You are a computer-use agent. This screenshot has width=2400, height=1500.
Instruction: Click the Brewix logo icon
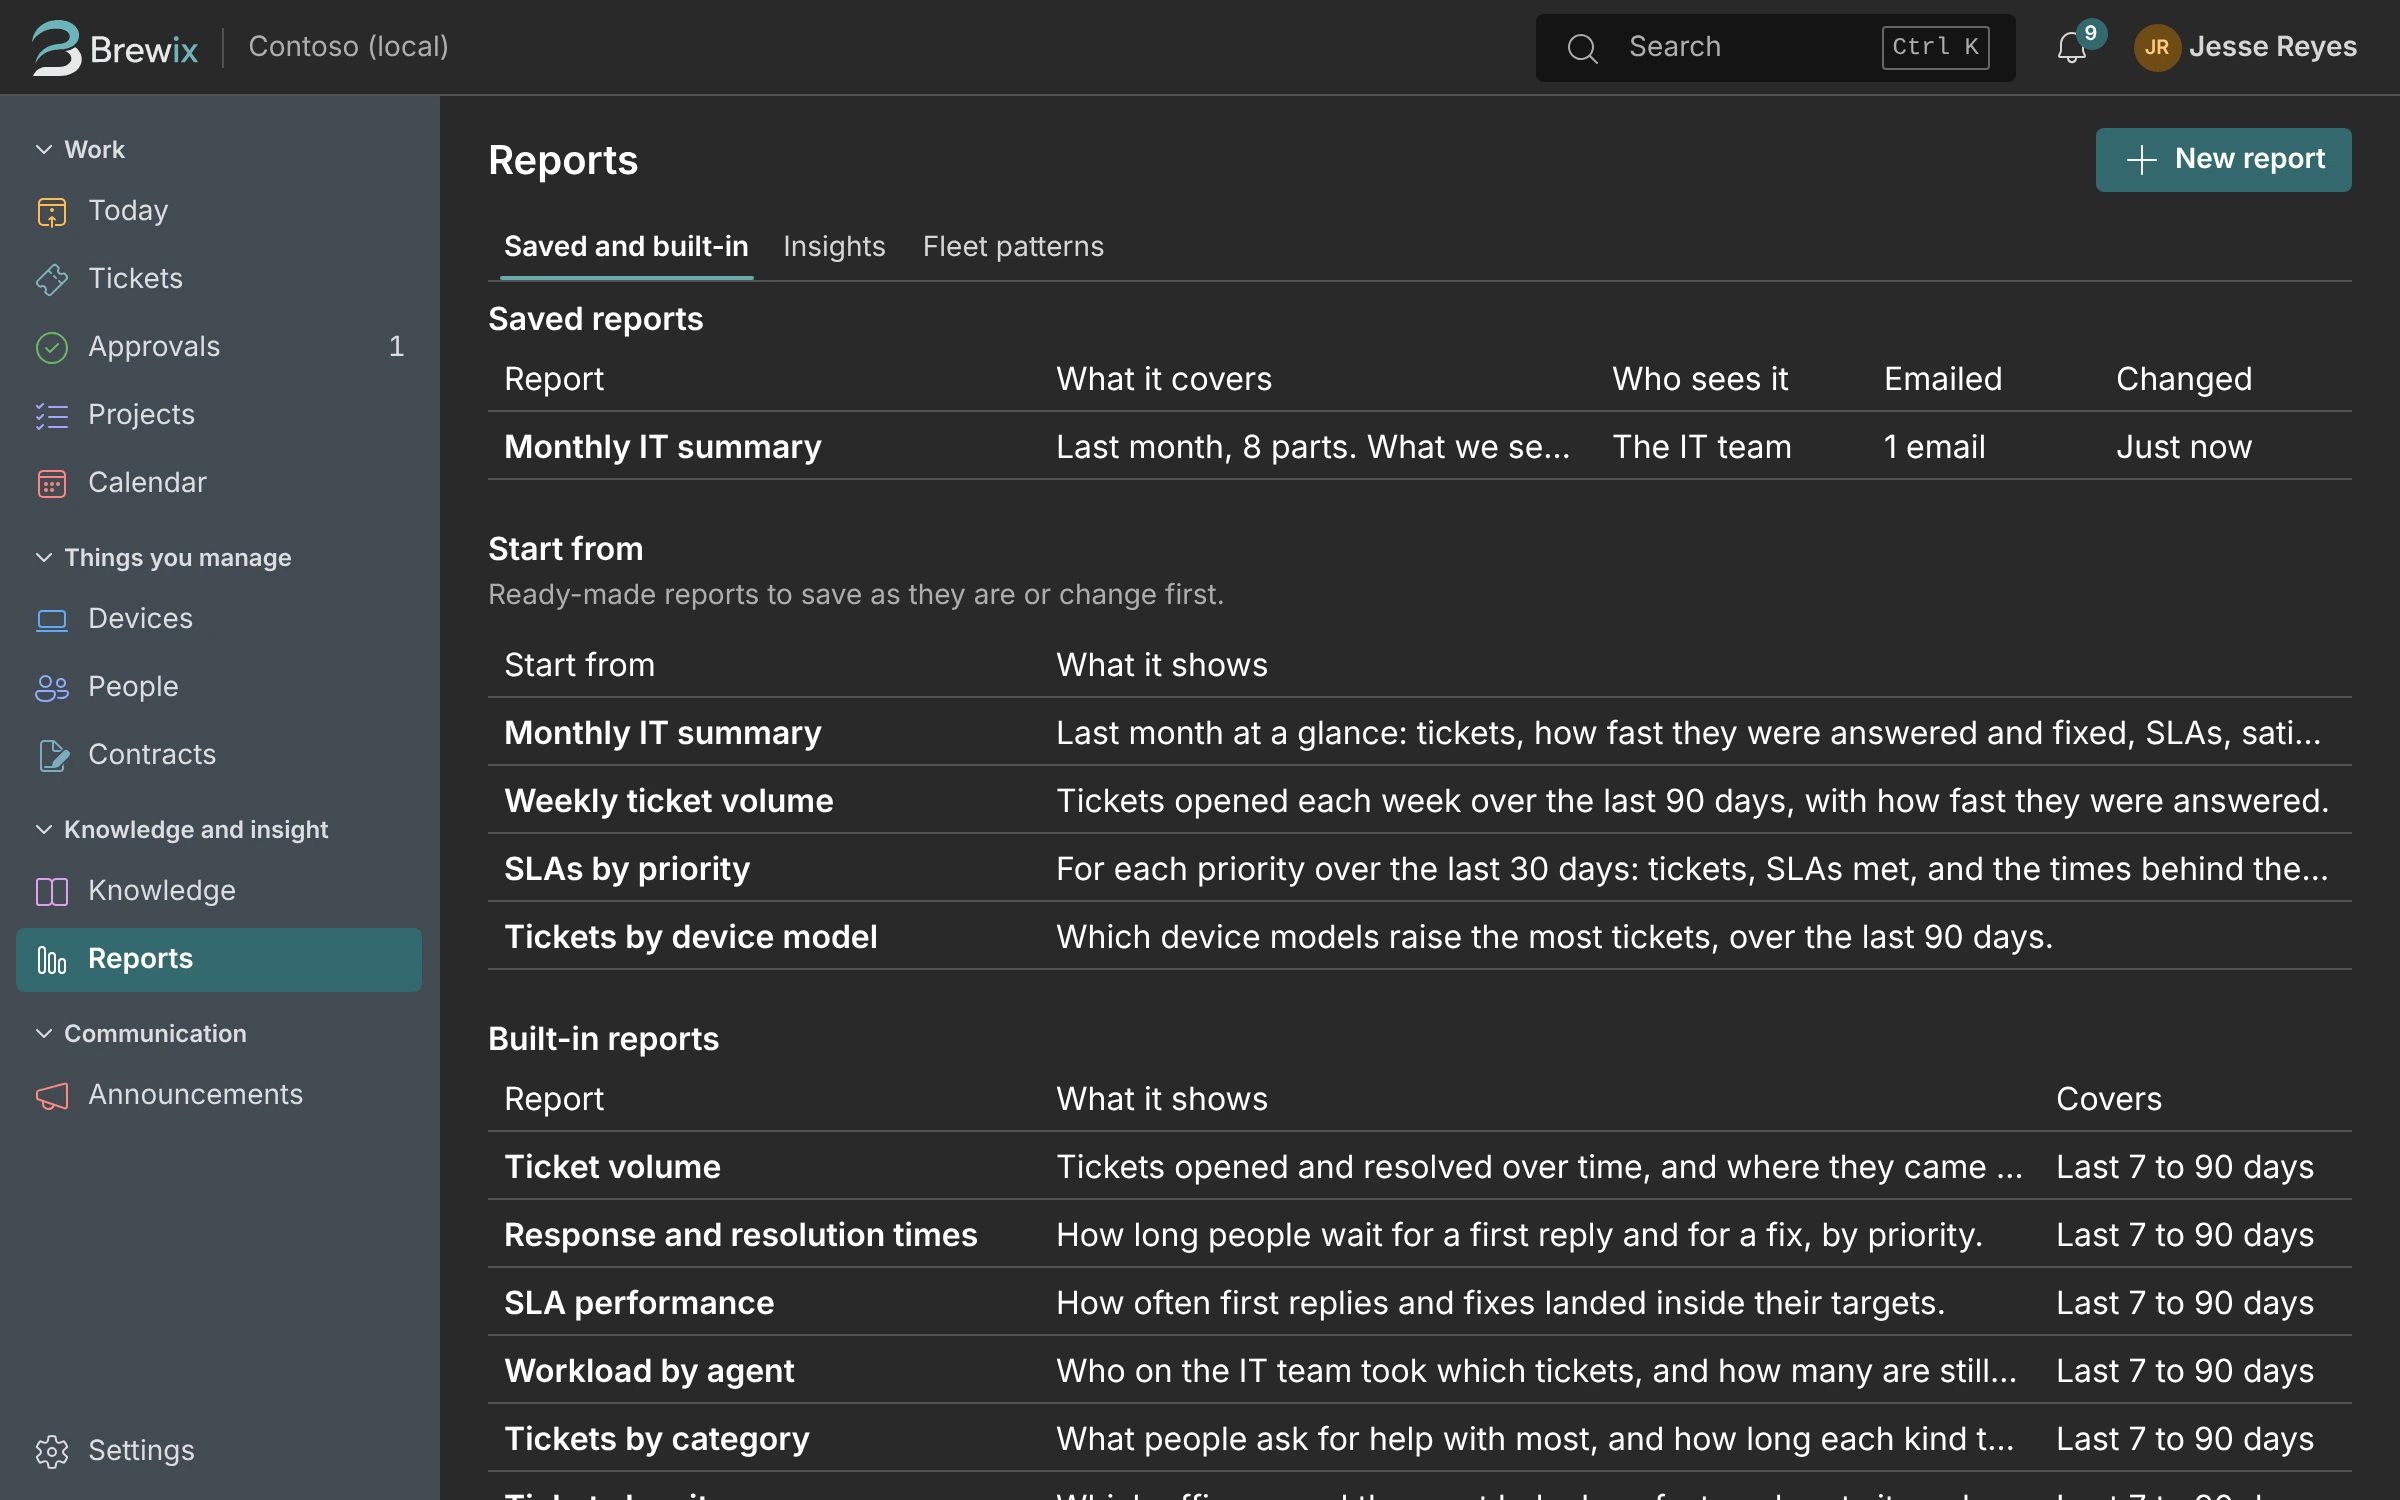click(56, 47)
